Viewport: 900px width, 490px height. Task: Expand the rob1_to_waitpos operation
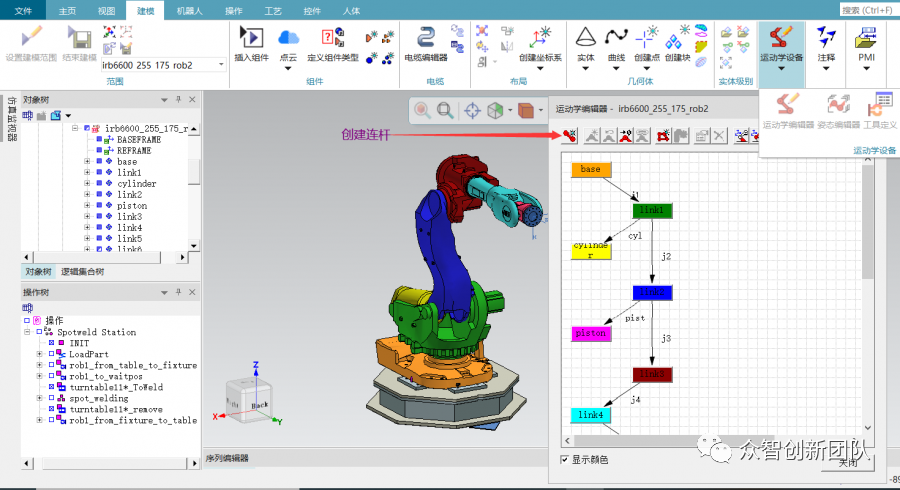coord(39,376)
